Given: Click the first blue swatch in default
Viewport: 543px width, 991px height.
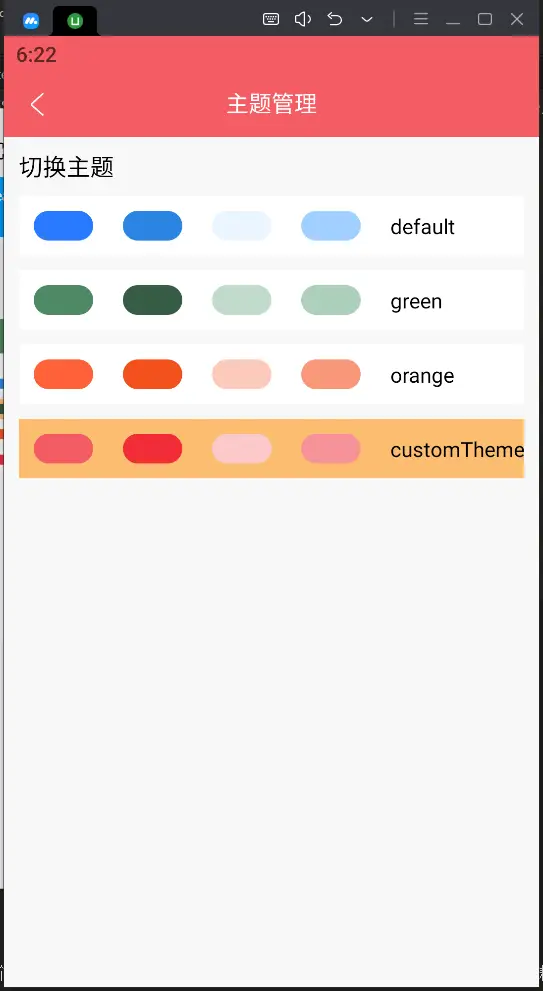Looking at the screenshot, I should tap(63, 226).
